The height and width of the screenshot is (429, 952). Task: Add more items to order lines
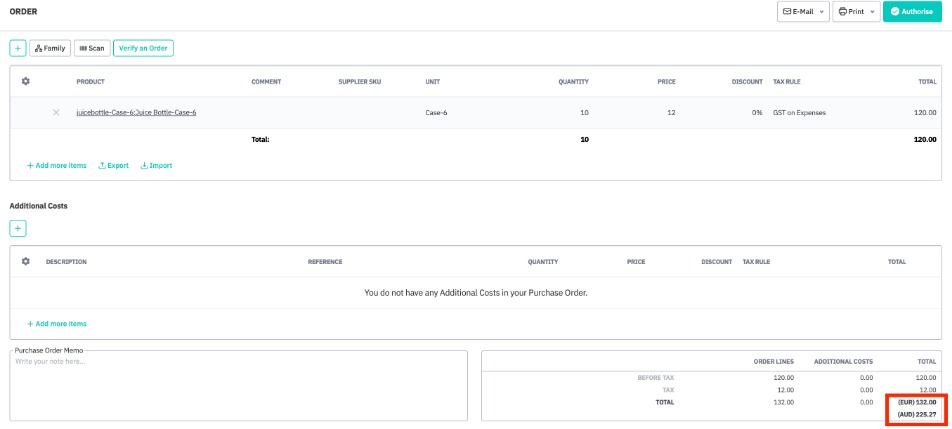57,165
